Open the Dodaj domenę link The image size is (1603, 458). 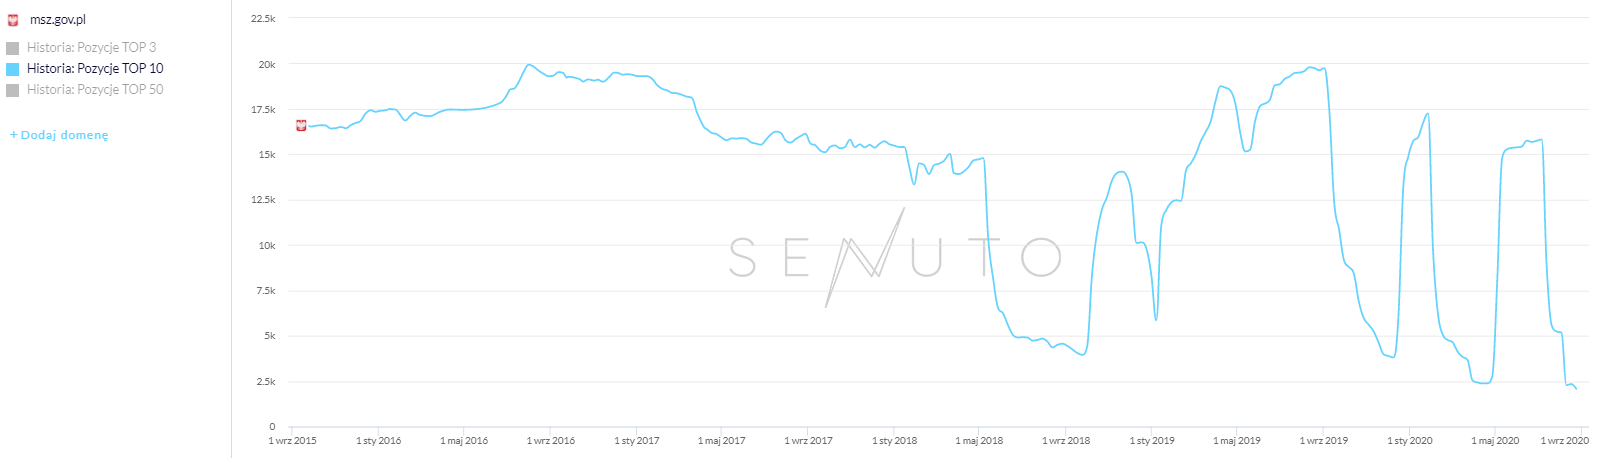(64, 135)
